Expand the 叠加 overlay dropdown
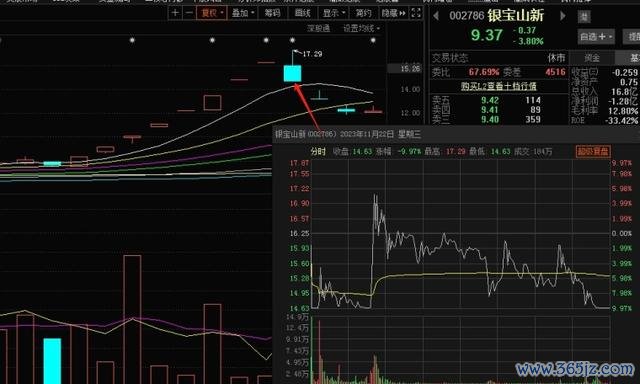Viewport: 640px width, 384px height. click(x=243, y=13)
